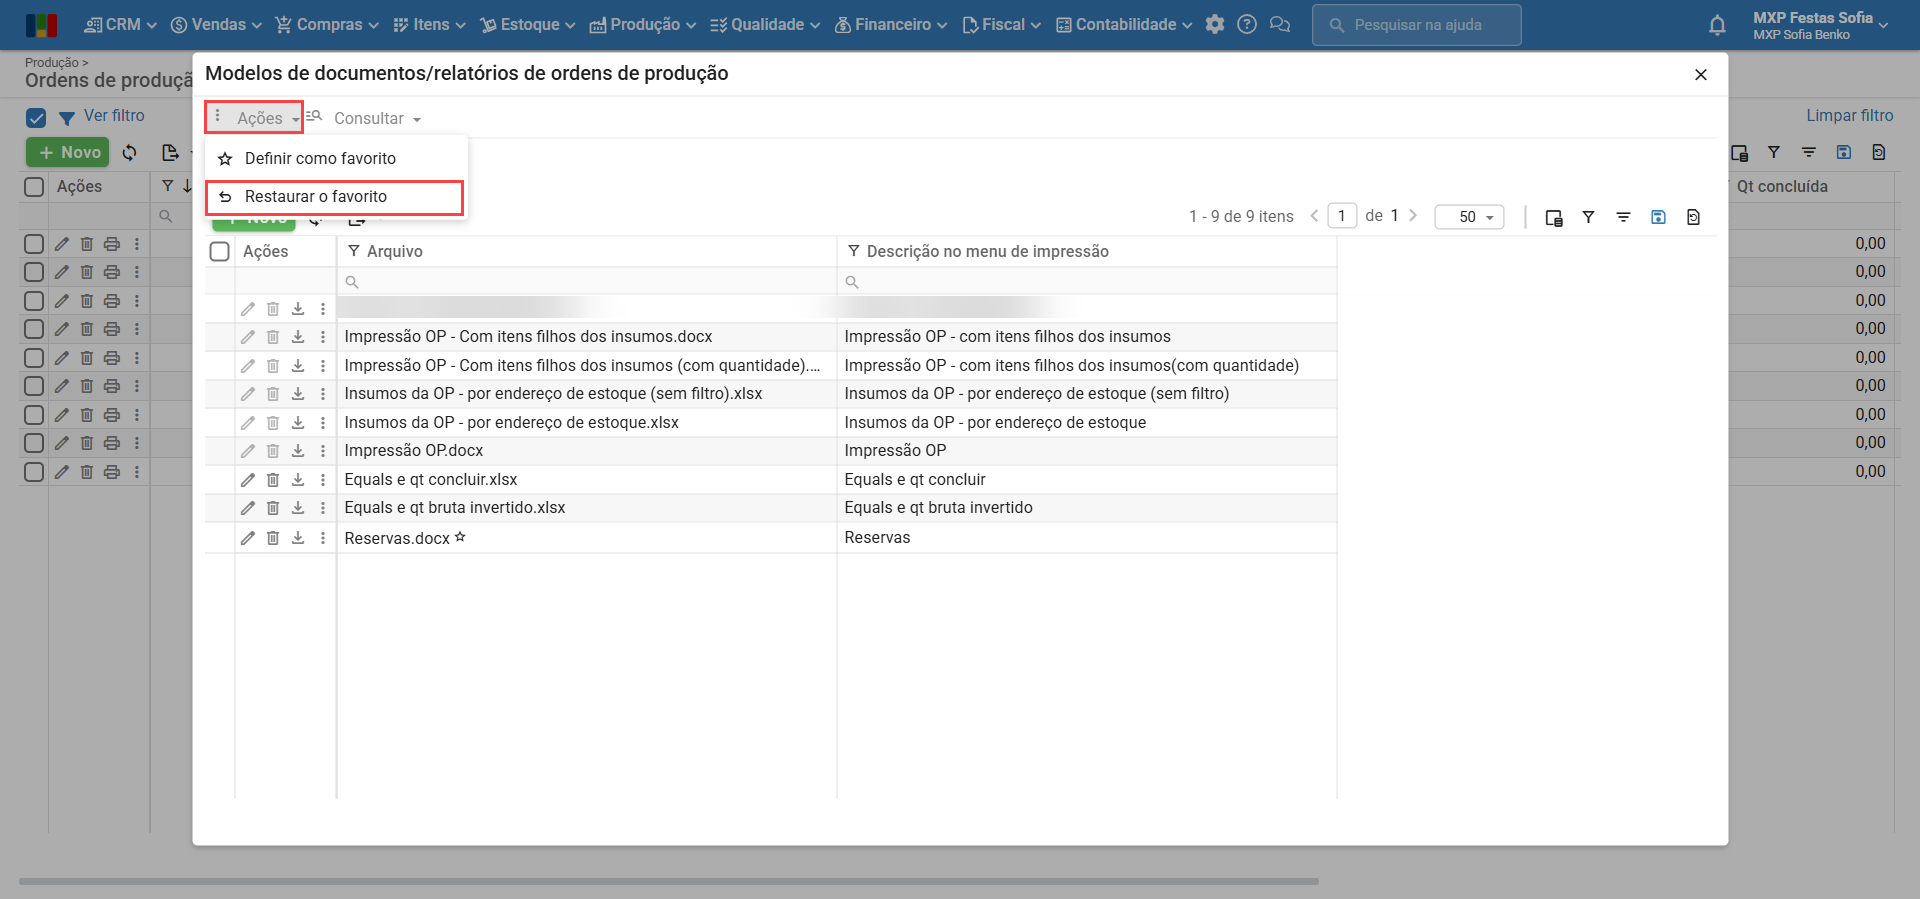Expand the Consultar dropdown
The height and width of the screenshot is (899, 1920).
(376, 118)
